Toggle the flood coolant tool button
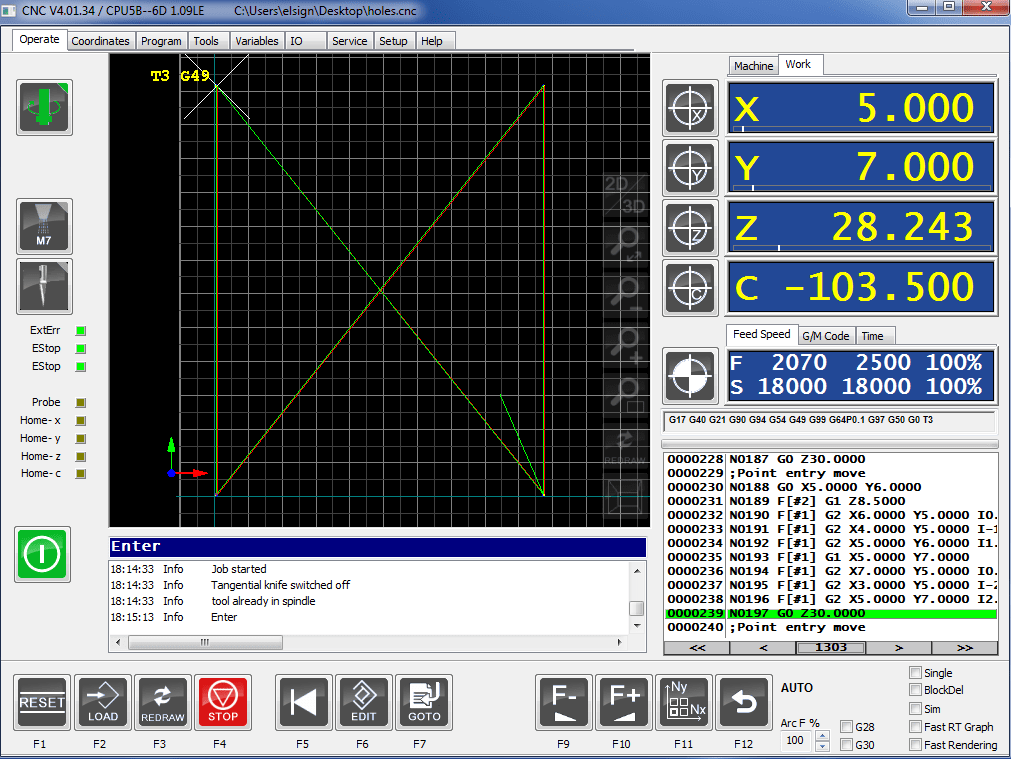The height and width of the screenshot is (759, 1011). click(x=44, y=286)
